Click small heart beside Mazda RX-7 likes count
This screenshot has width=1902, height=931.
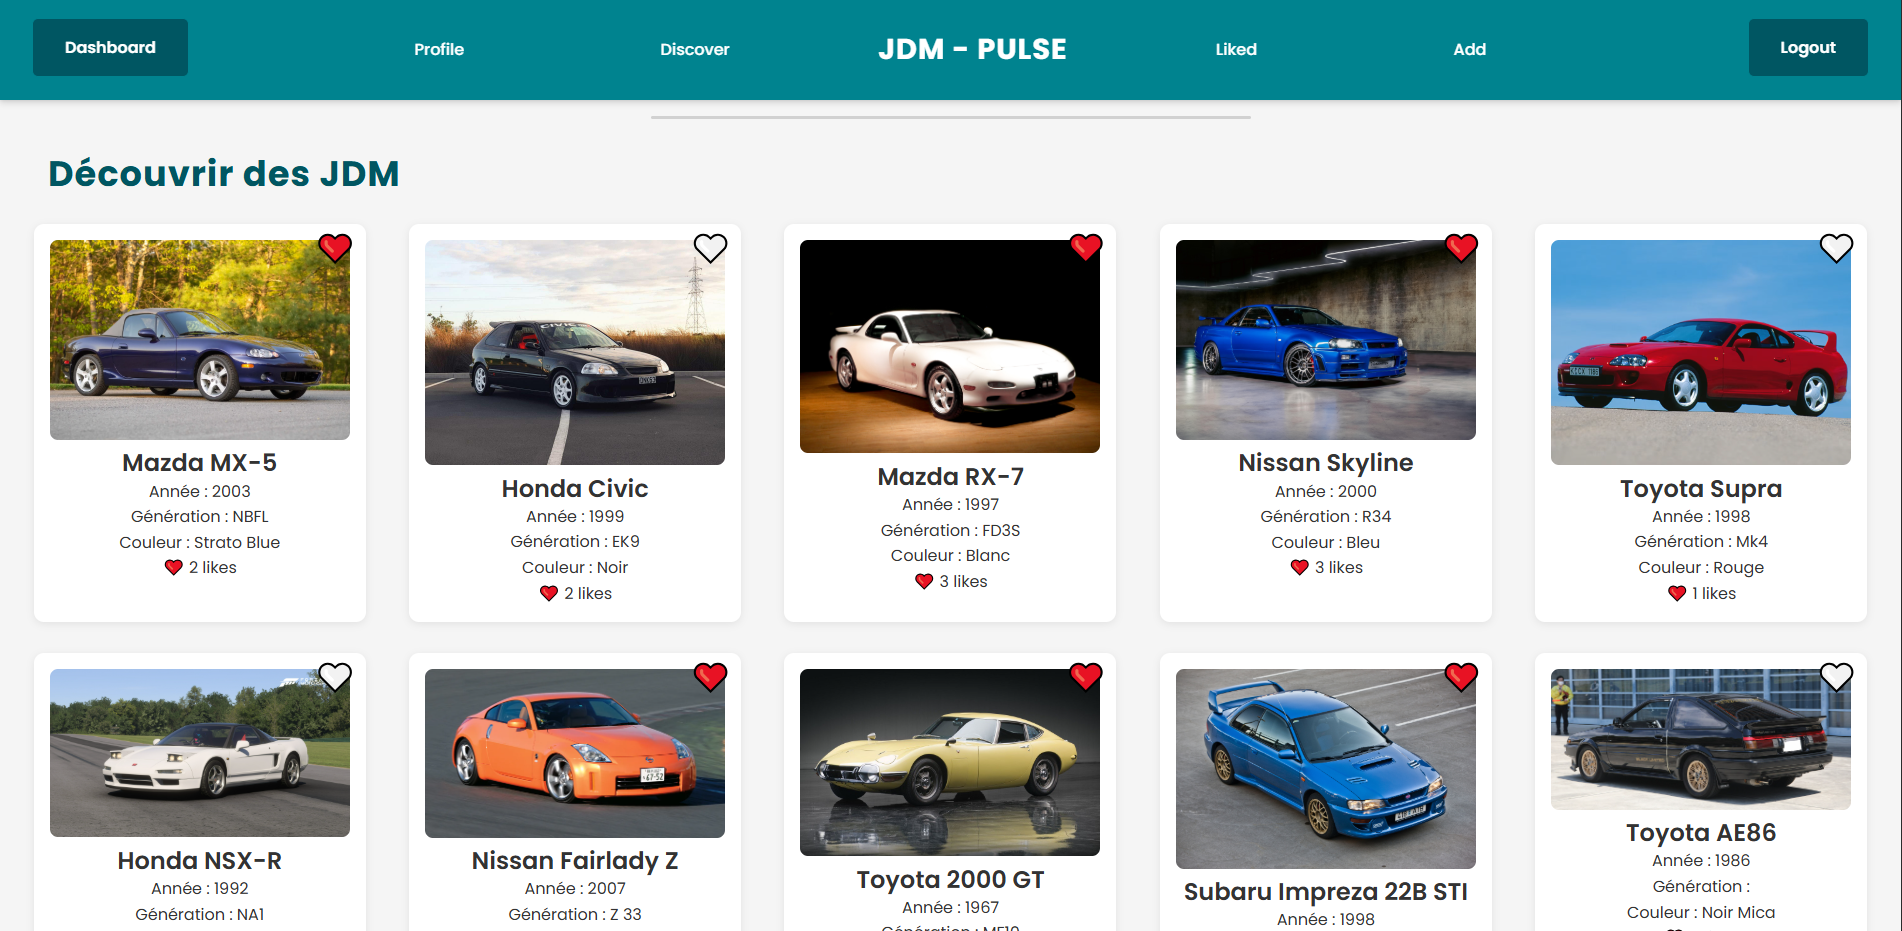point(924,581)
